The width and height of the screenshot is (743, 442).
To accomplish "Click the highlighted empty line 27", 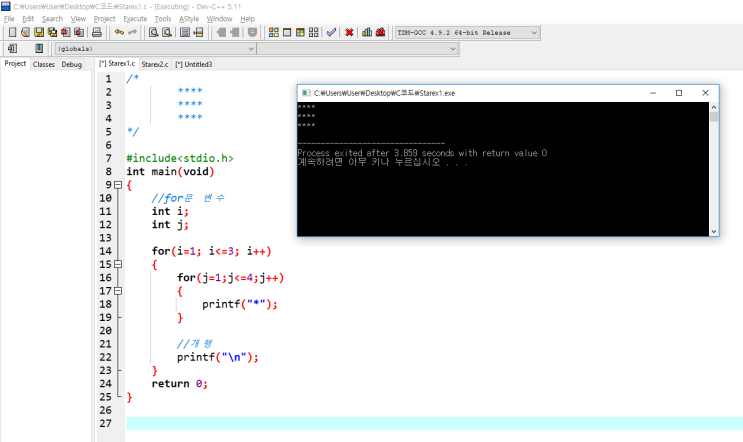I will click(x=434, y=424).
